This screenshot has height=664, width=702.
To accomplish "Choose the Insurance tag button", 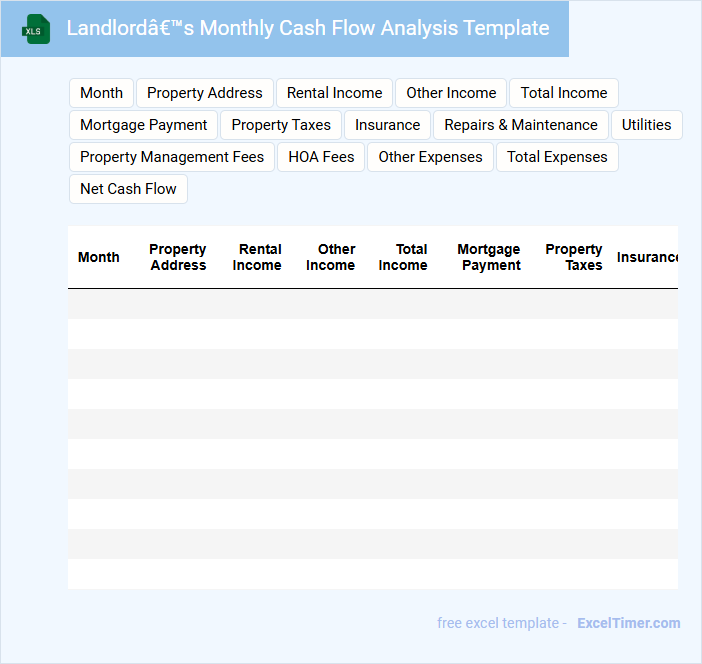I will (x=387, y=125).
